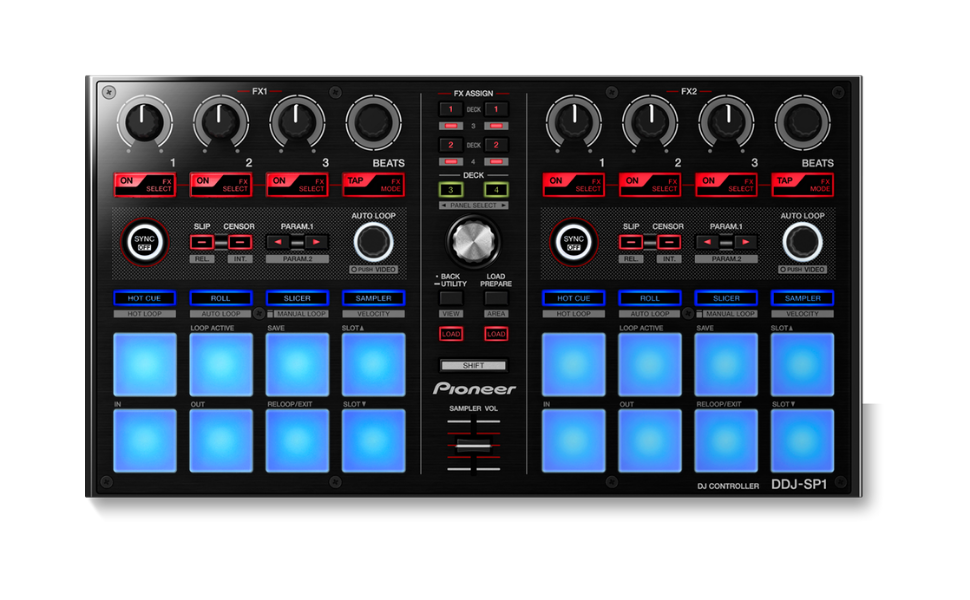Toggle FX1 effect 2 ON button
Viewport: 970px width, 600px height.
[221, 184]
